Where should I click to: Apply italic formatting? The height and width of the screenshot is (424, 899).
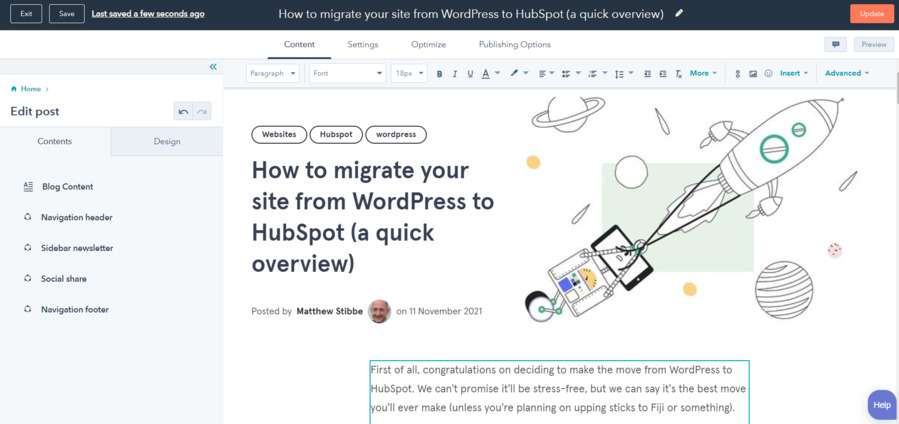tap(455, 74)
